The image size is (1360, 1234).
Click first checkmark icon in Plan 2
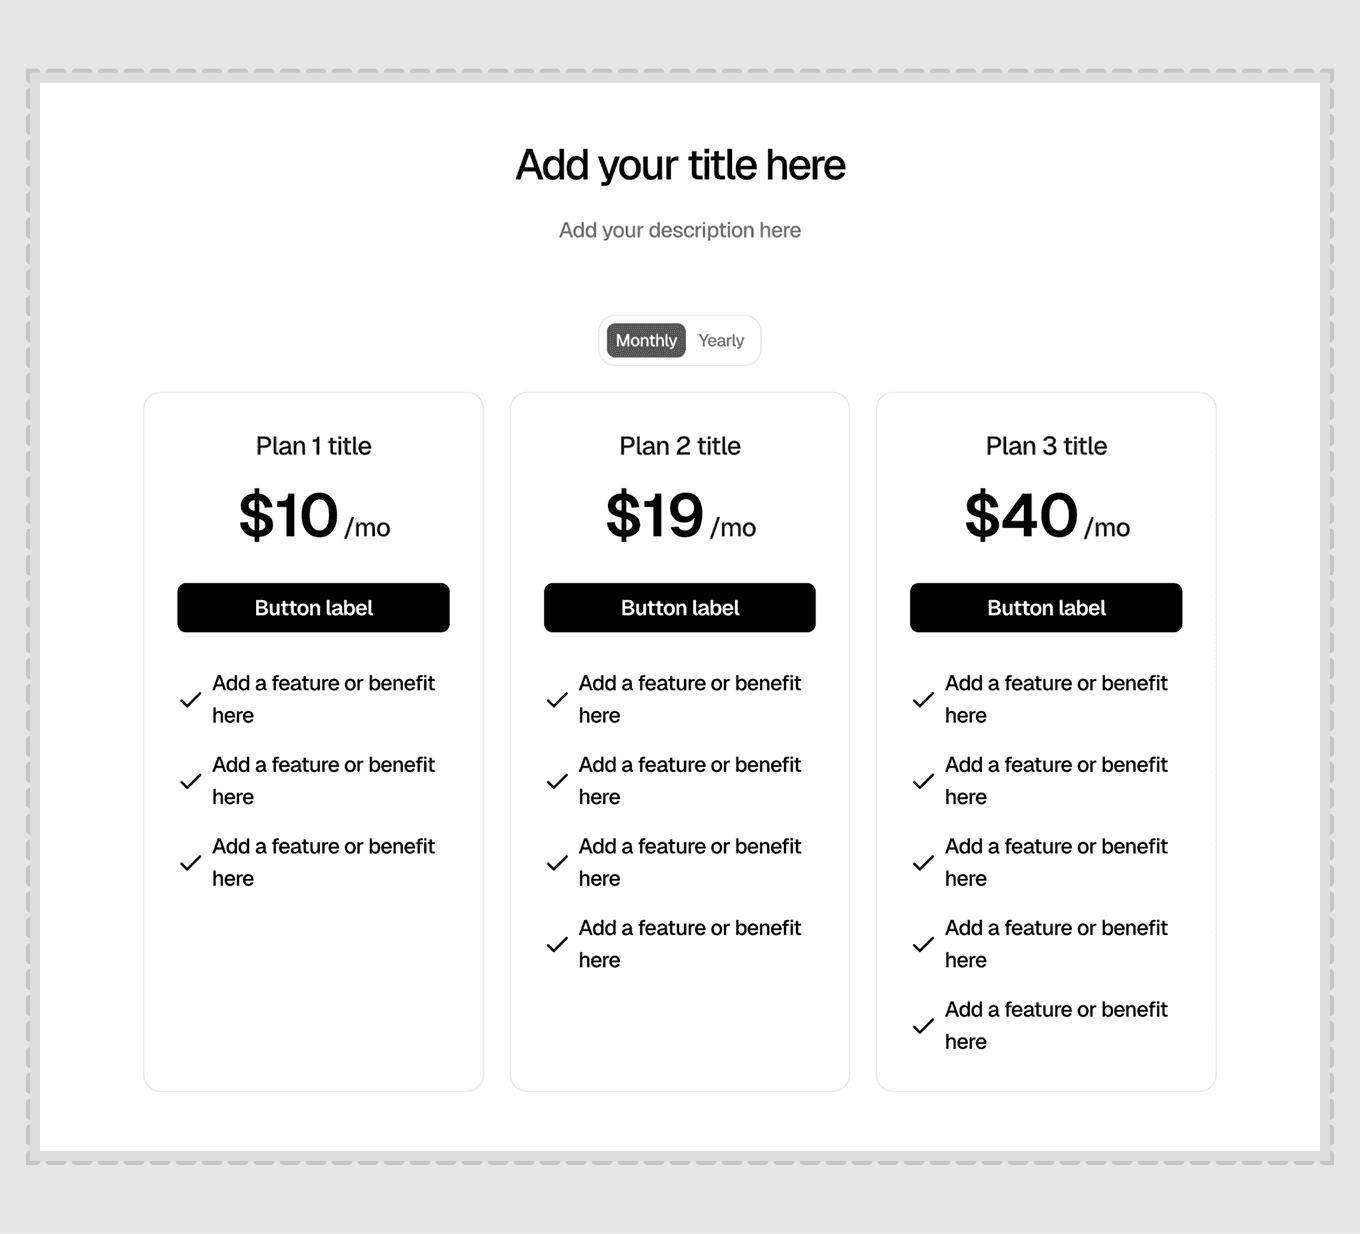[x=557, y=700]
